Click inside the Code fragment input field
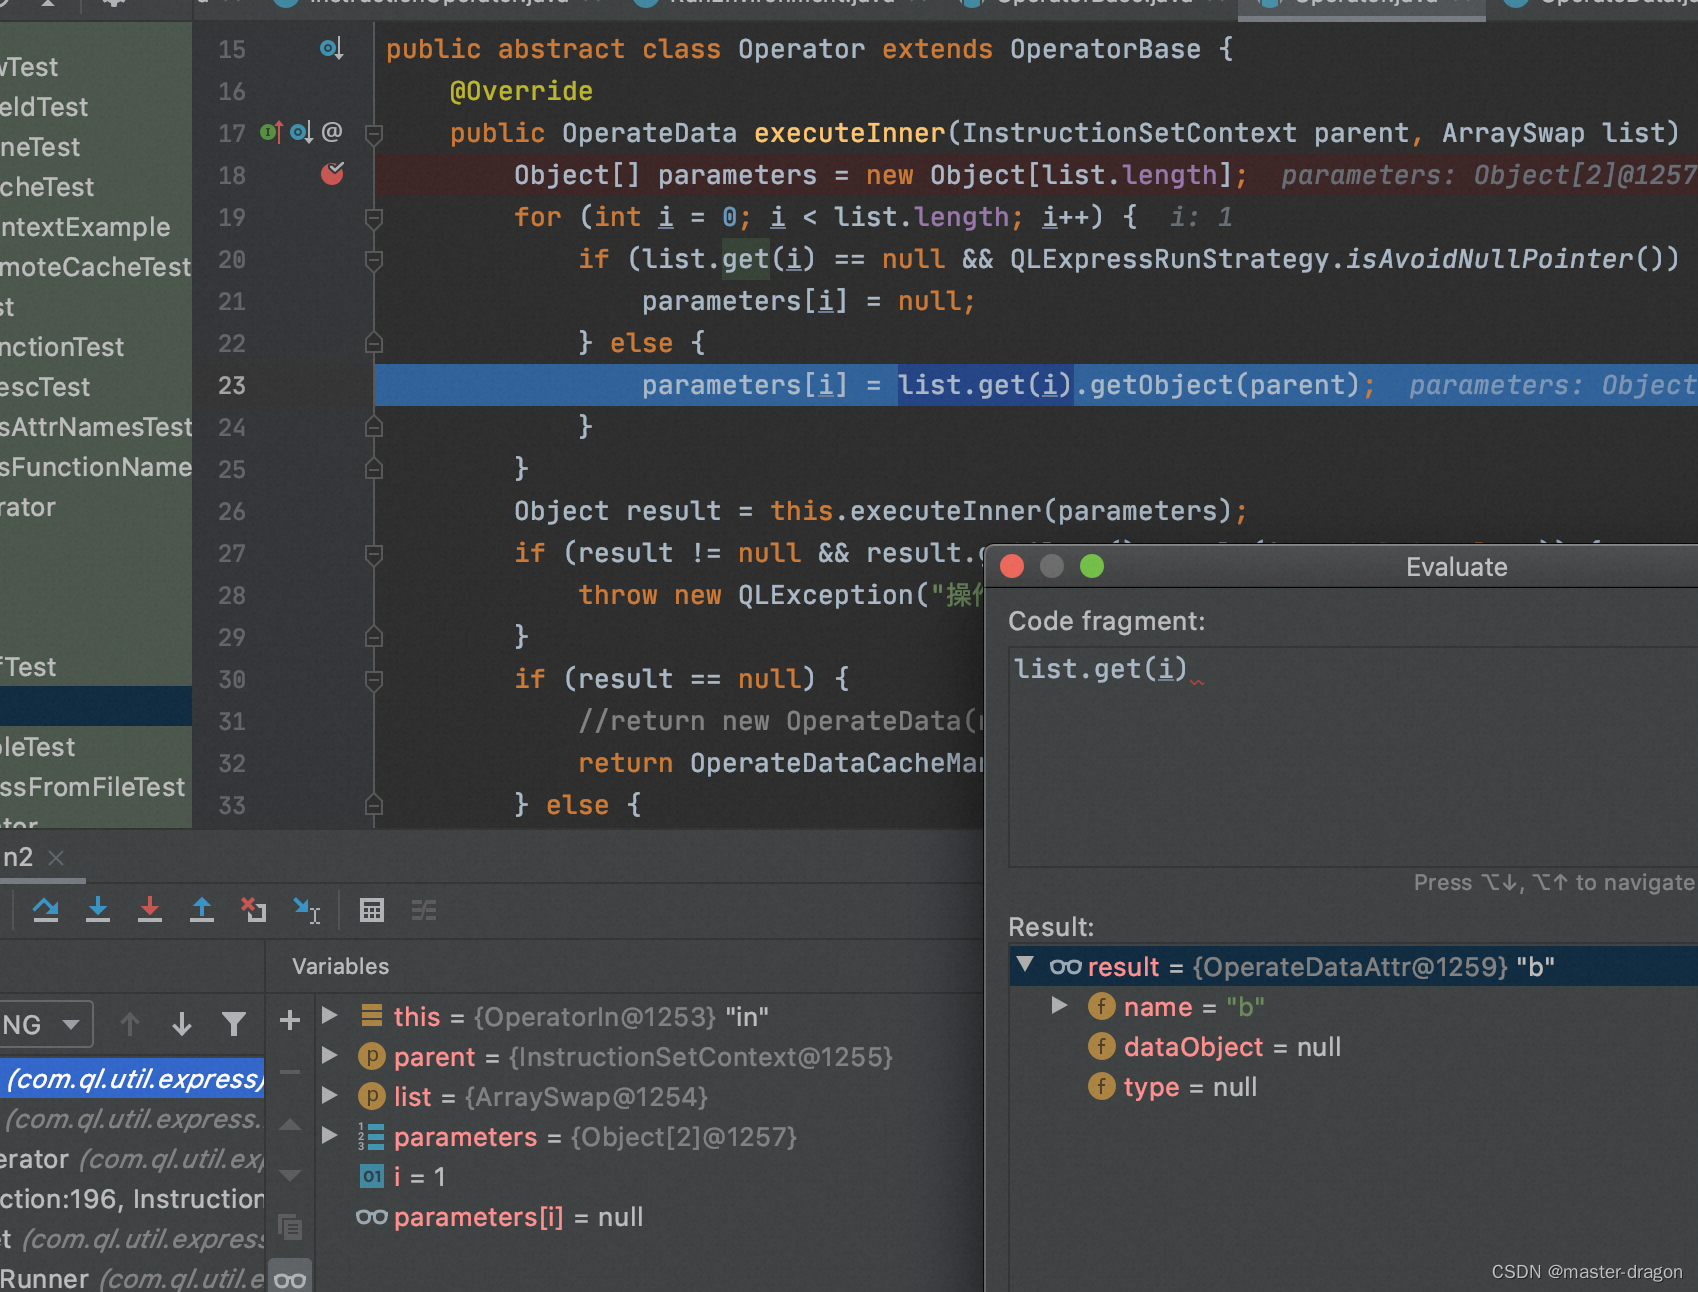The height and width of the screenshot is (1292, 1698). pos(1353,757)
